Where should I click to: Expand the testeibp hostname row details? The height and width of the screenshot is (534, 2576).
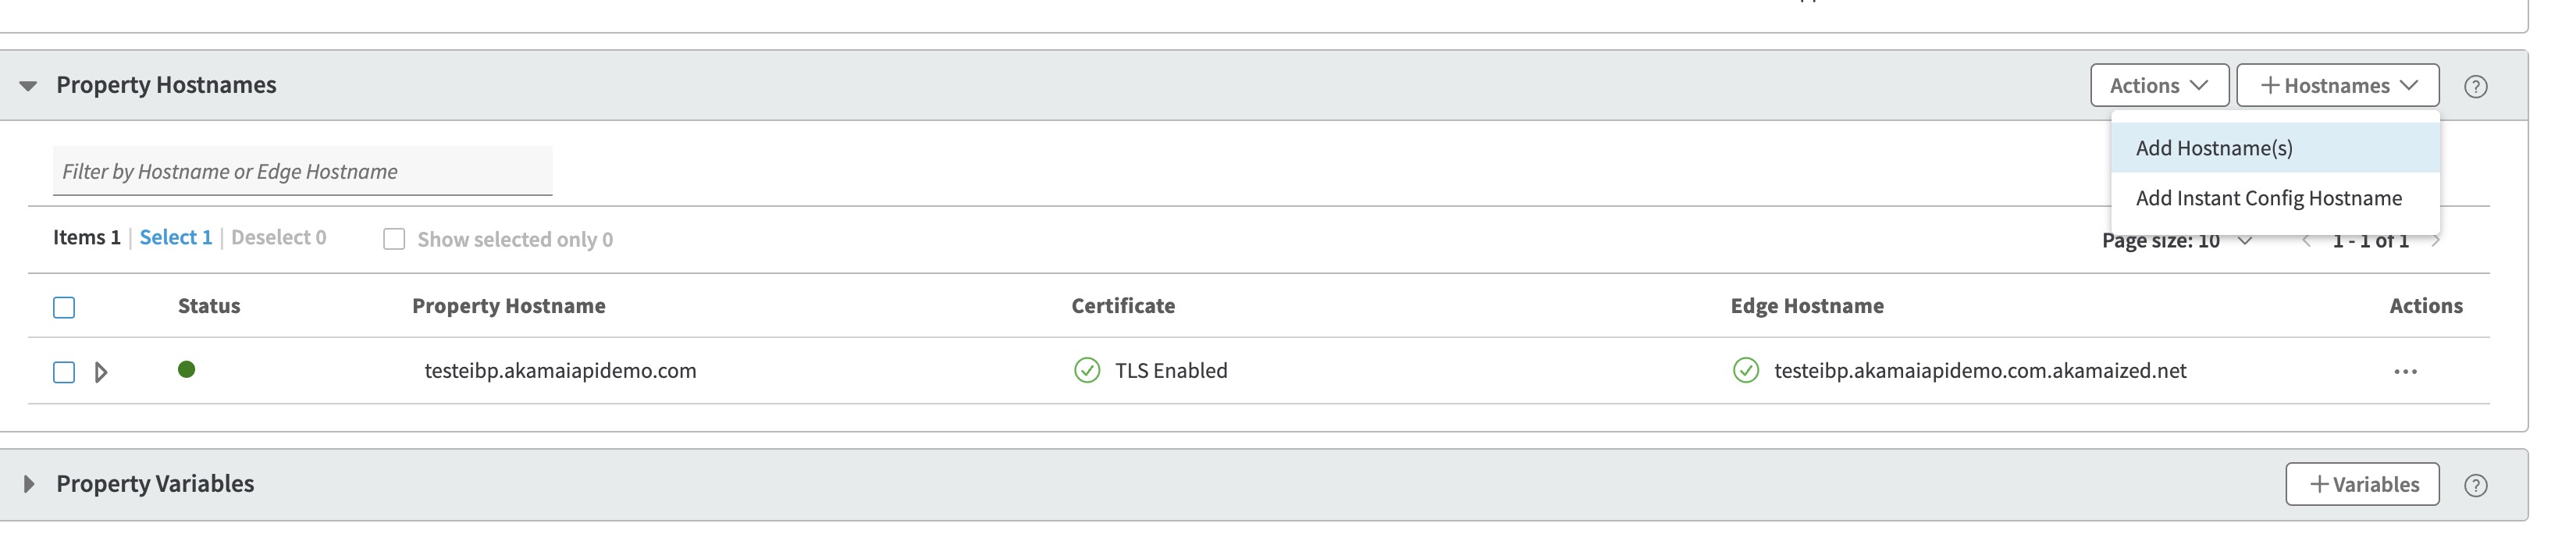pos(101,372)
